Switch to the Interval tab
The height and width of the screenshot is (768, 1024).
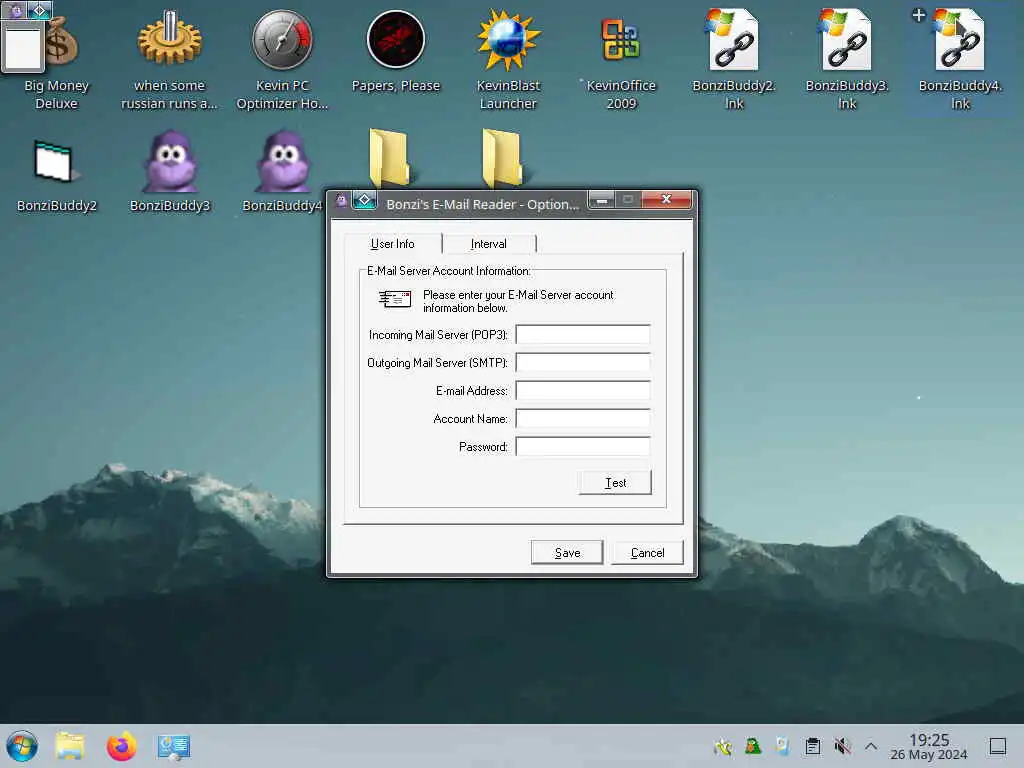pos(488,244)
